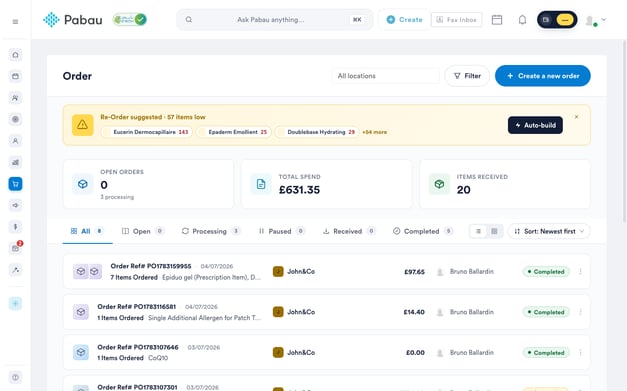Click the 3 processing text under Open Orders

(117, 197)
